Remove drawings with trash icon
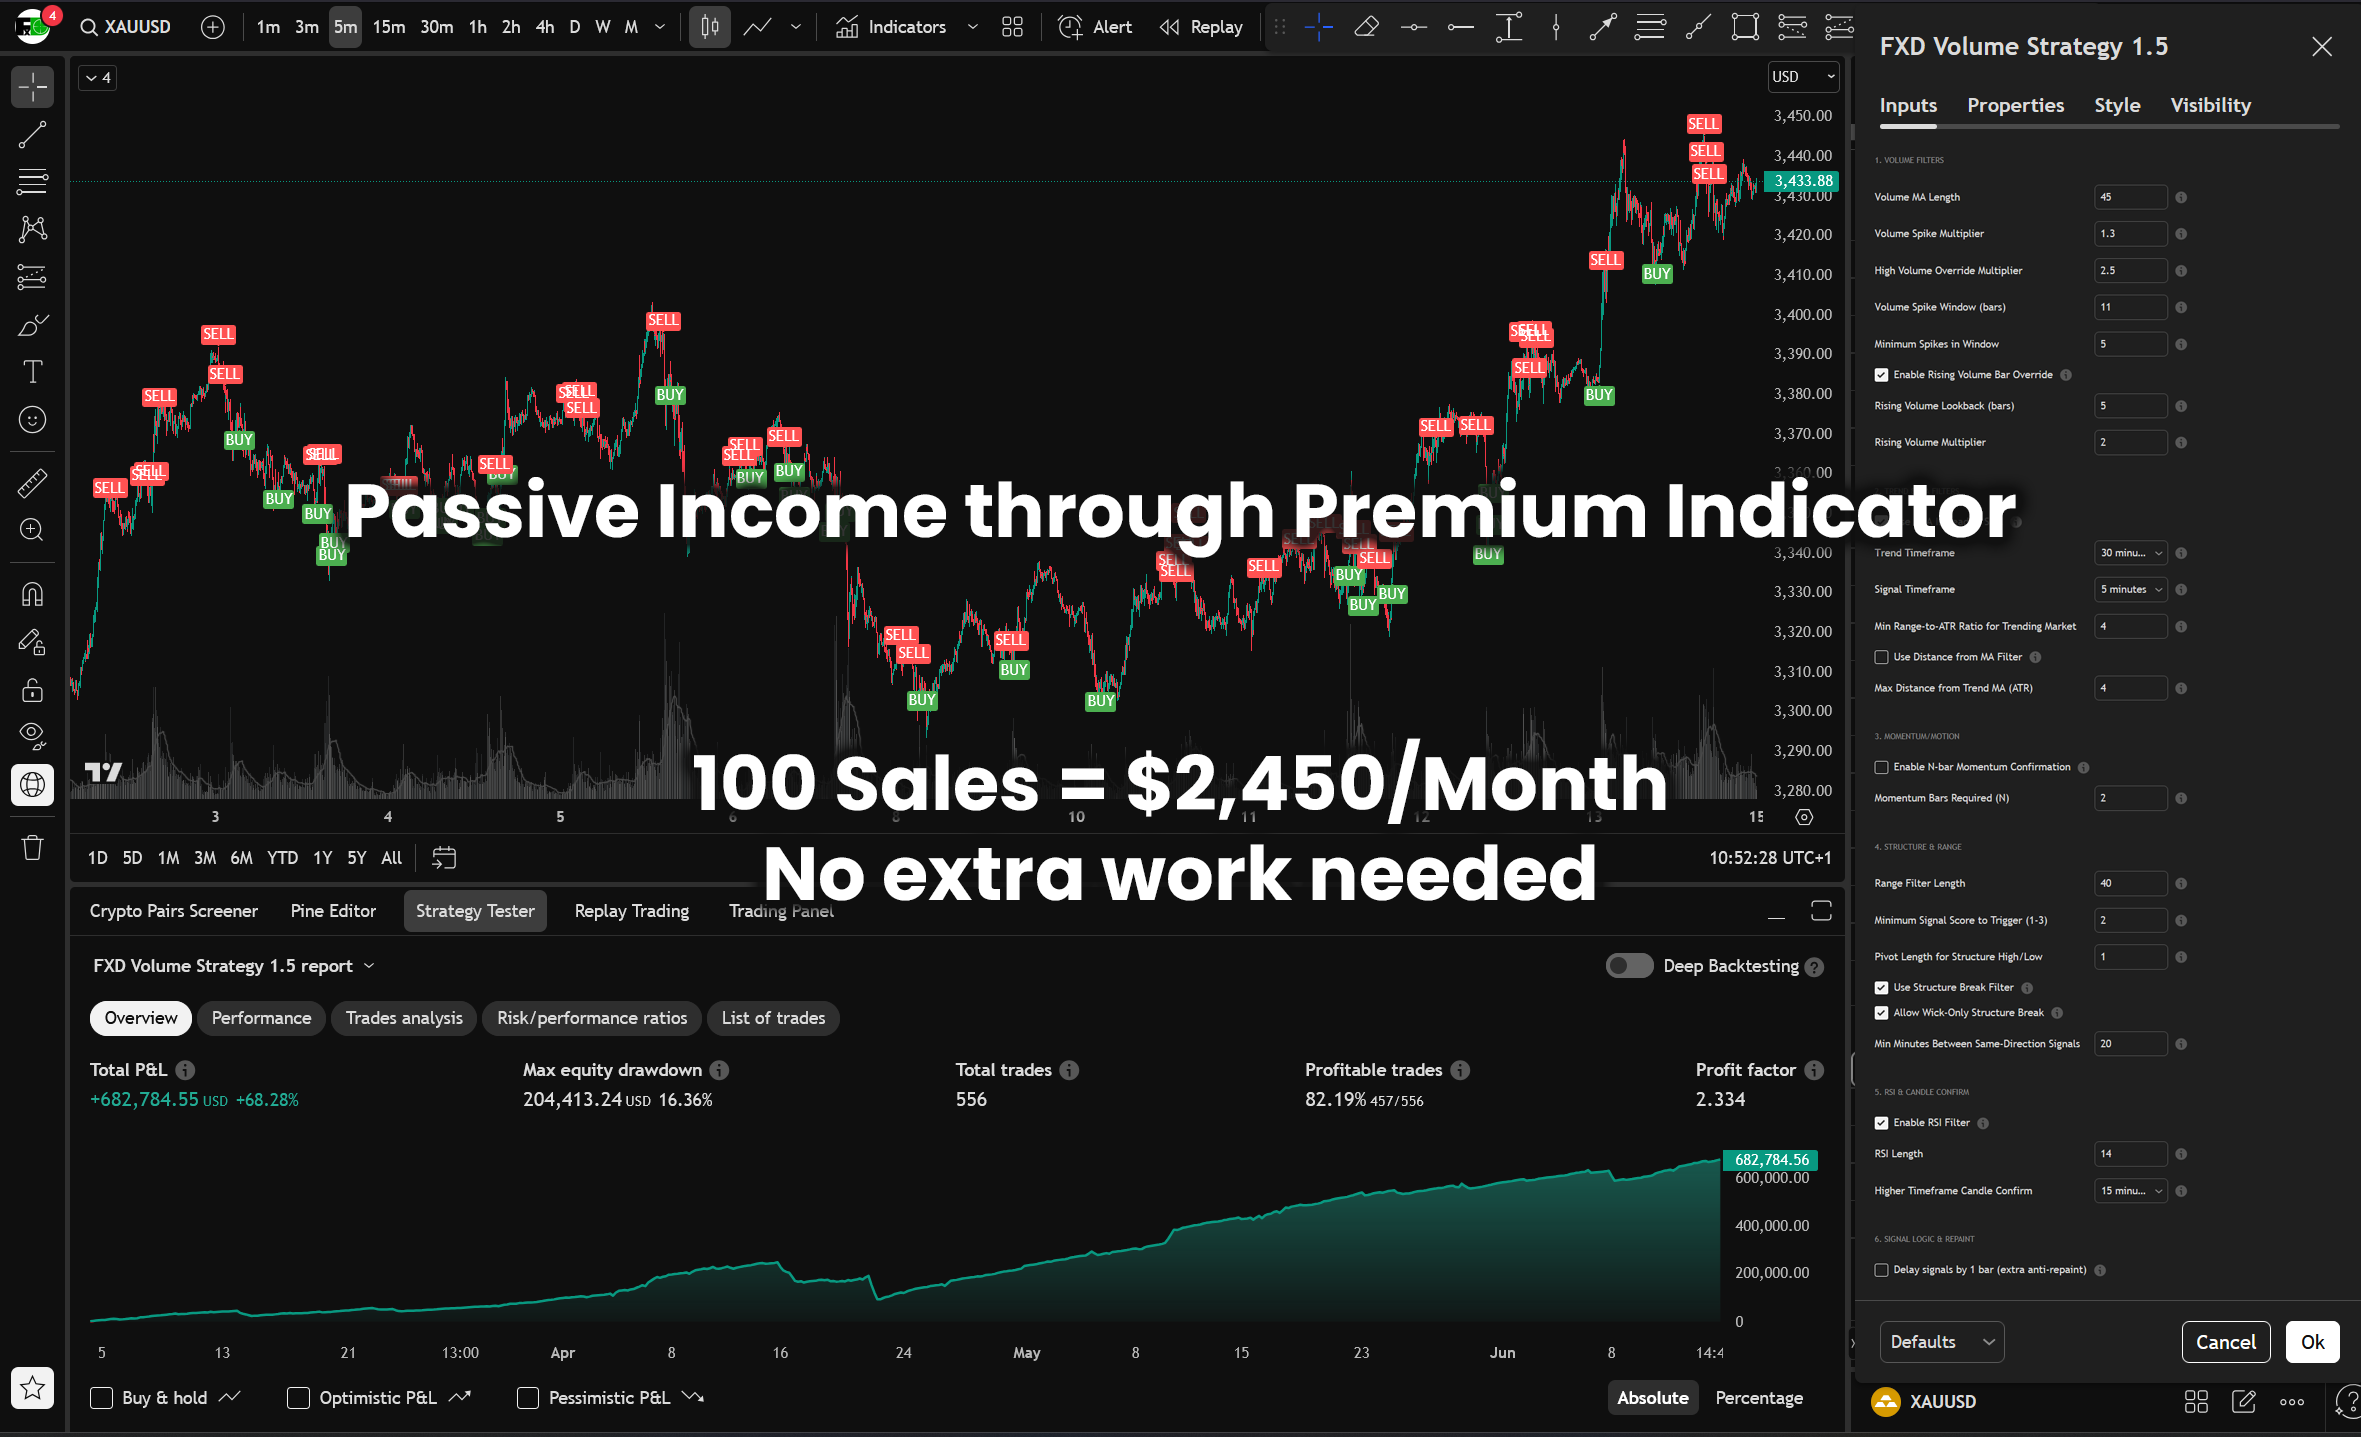Image resolution: width=2361 pixels, height=1437 pixels. click(x=32, y=848)
